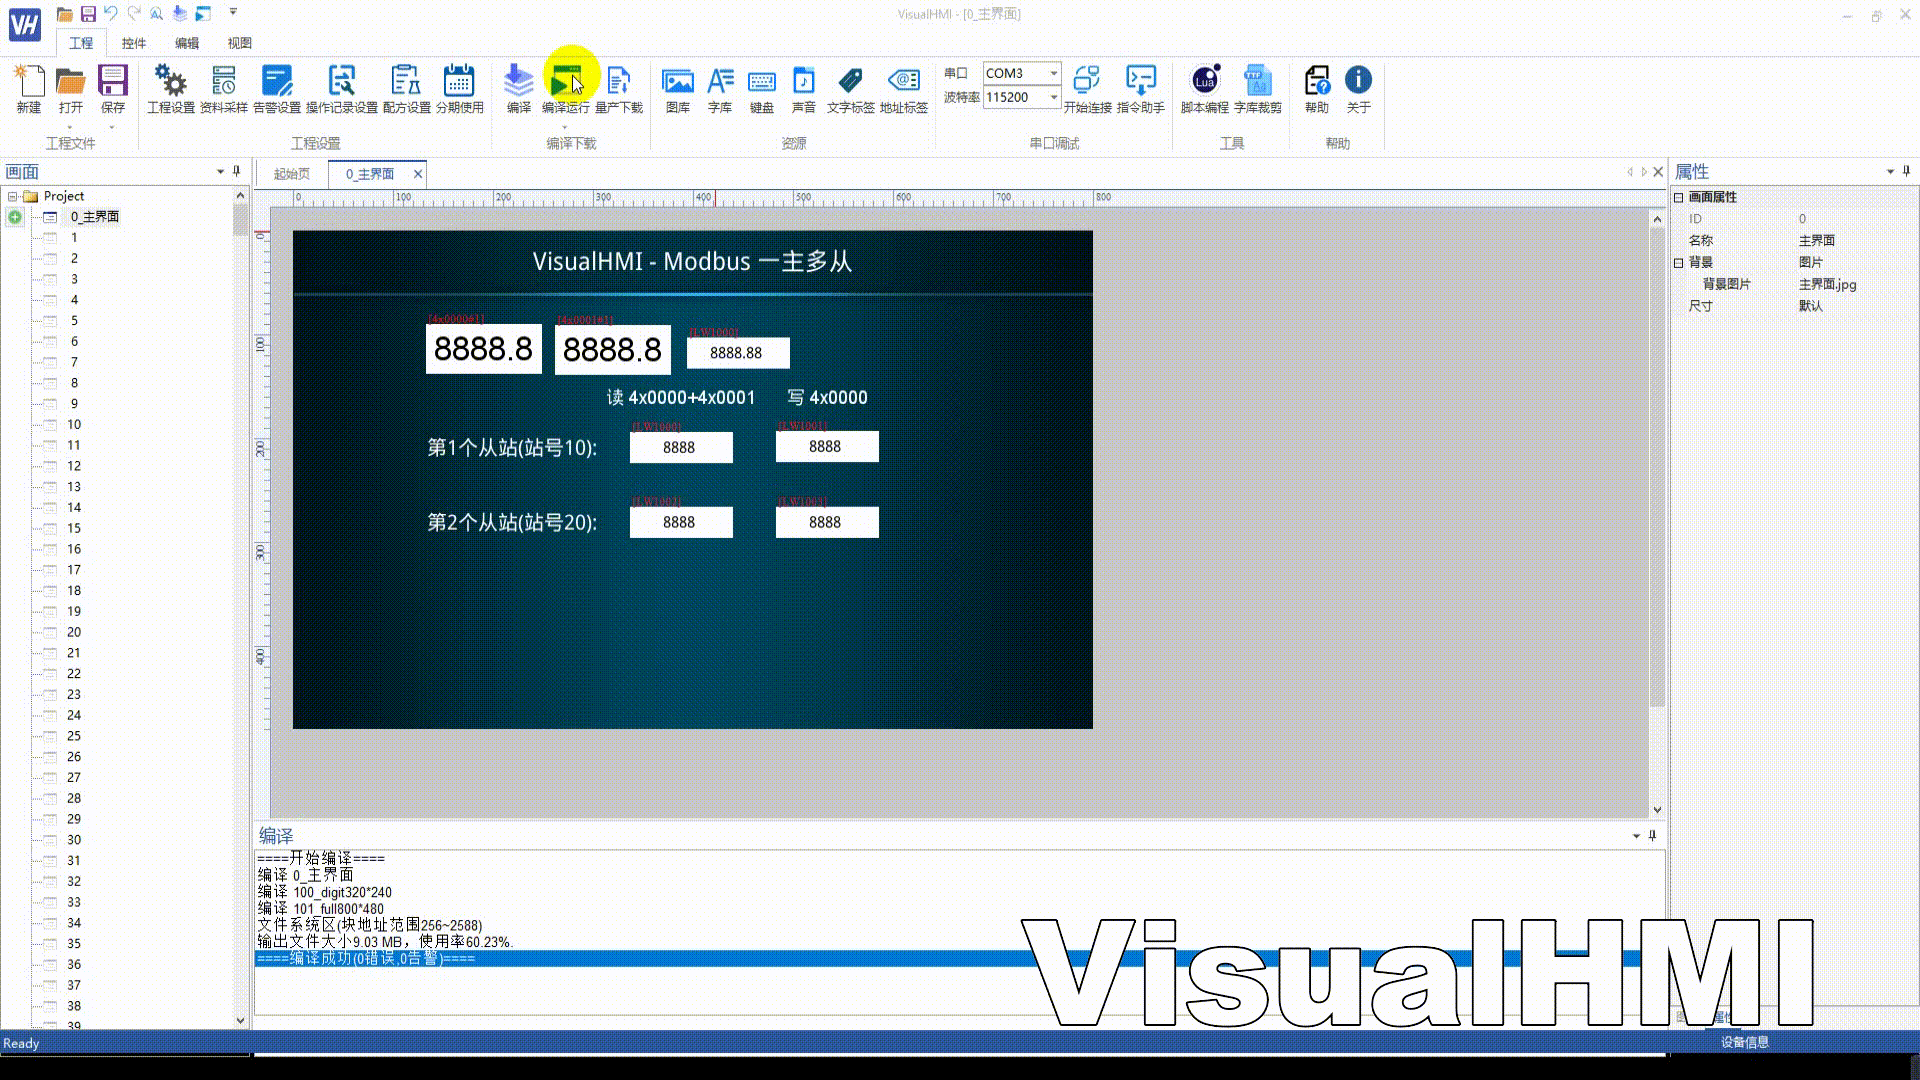Click the project tree scroll-down arrow

click(240, 1020)
